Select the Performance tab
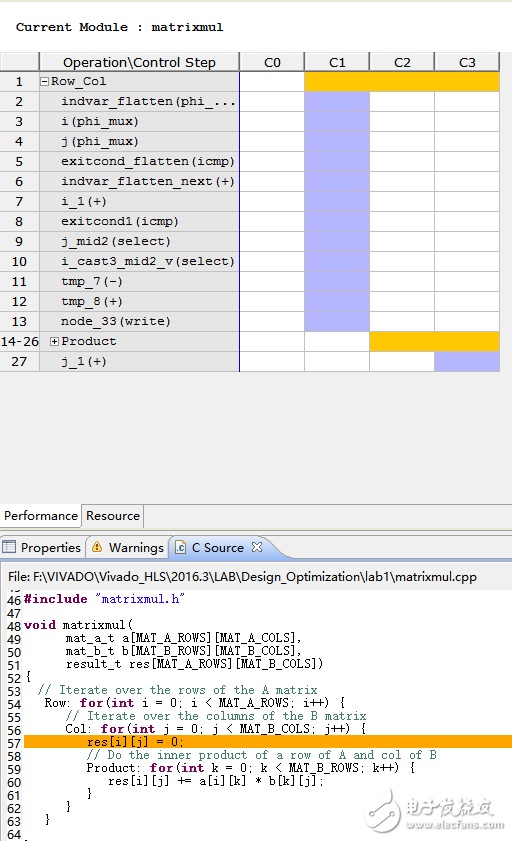512x841 pixels. tap(41, 516)
